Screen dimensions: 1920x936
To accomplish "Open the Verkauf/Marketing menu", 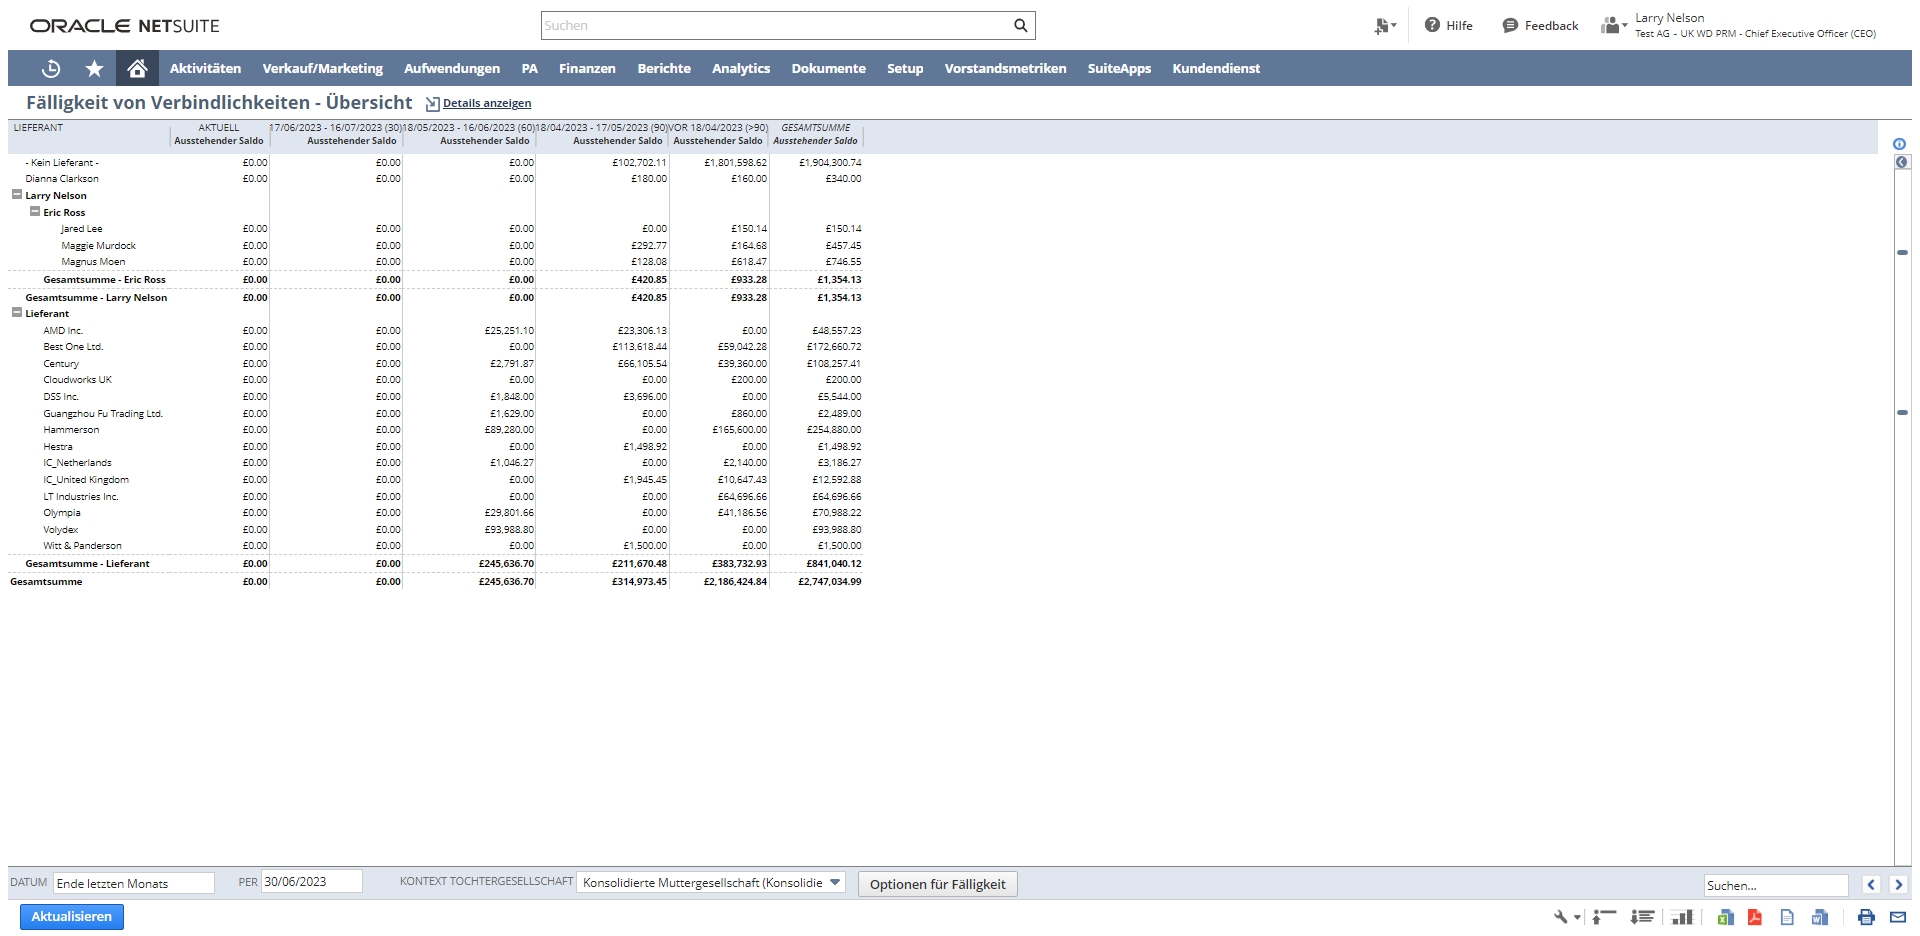I will click(322, 68).
